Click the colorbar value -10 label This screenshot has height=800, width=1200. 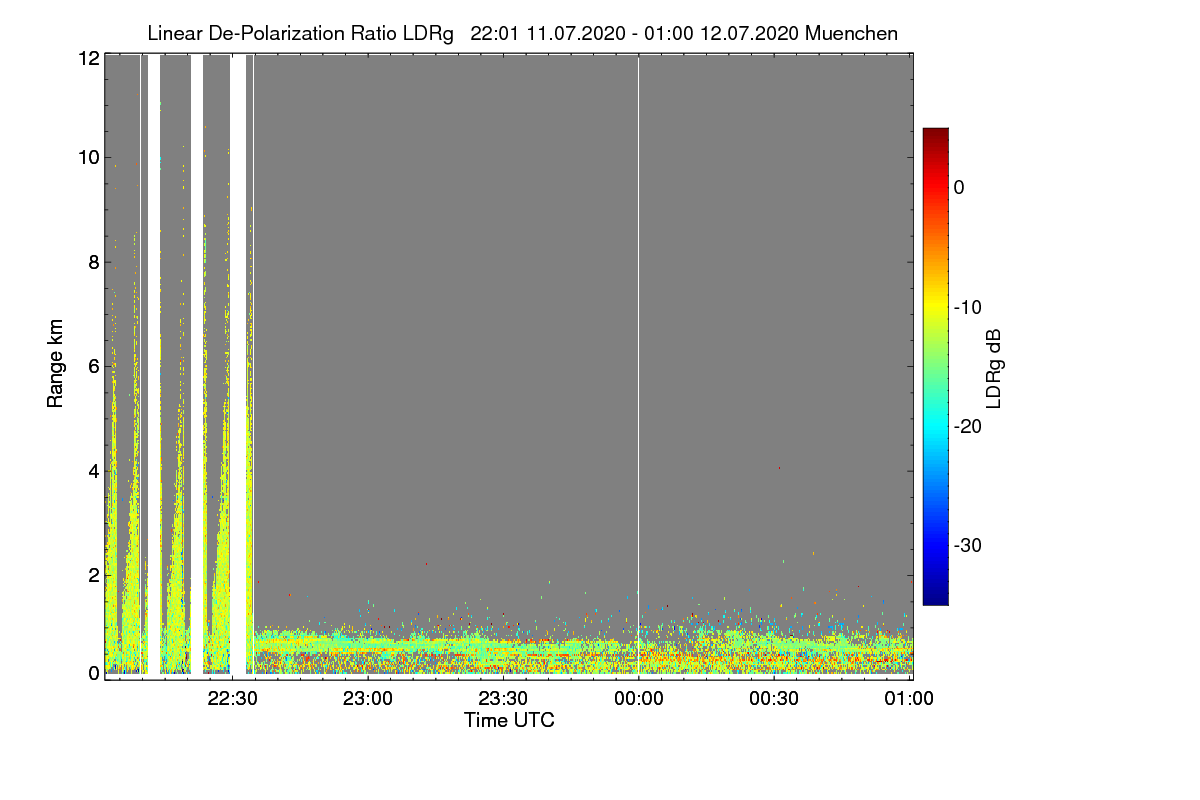tap(970, 307)
